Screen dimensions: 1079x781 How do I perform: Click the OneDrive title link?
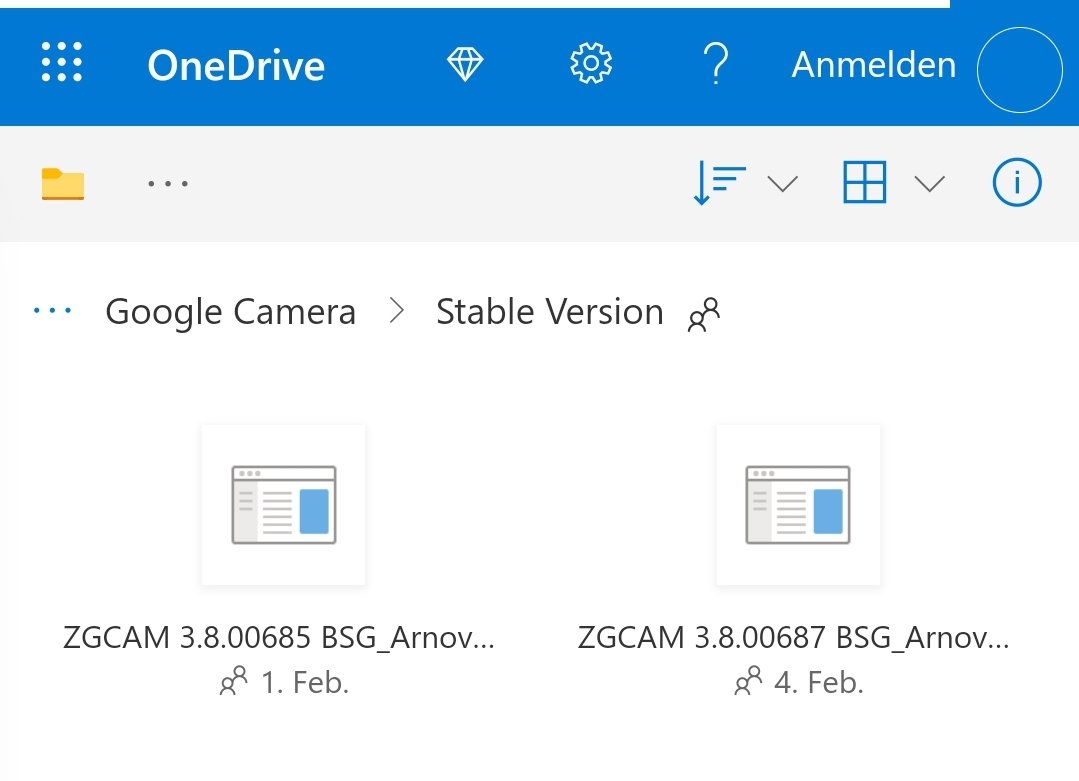[236, 66]
